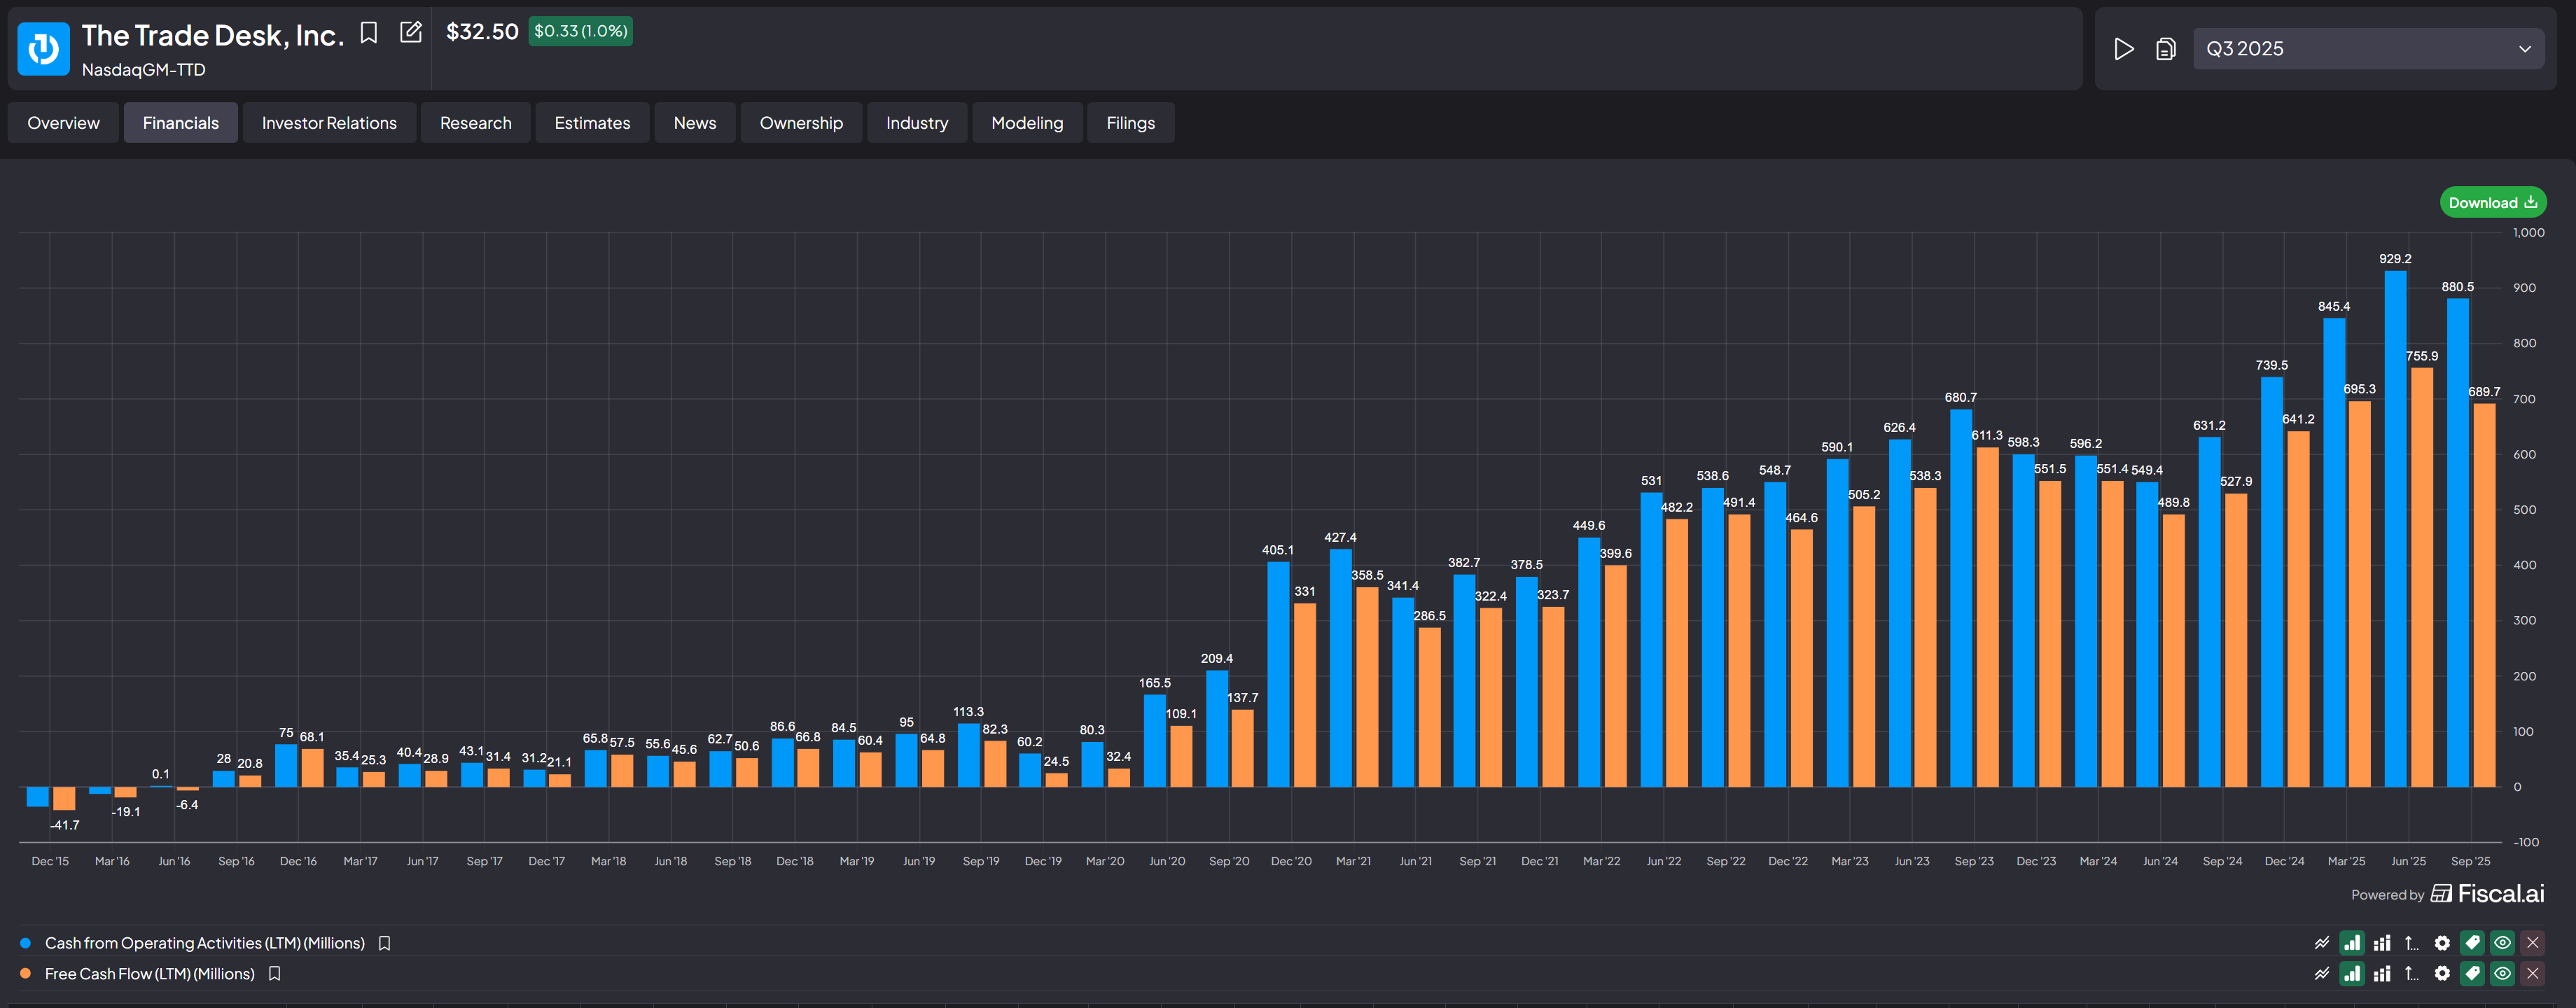The image size is (2576, 1008).
Task: Click the document copy icon beside period selector
Action: point(2165,49)
